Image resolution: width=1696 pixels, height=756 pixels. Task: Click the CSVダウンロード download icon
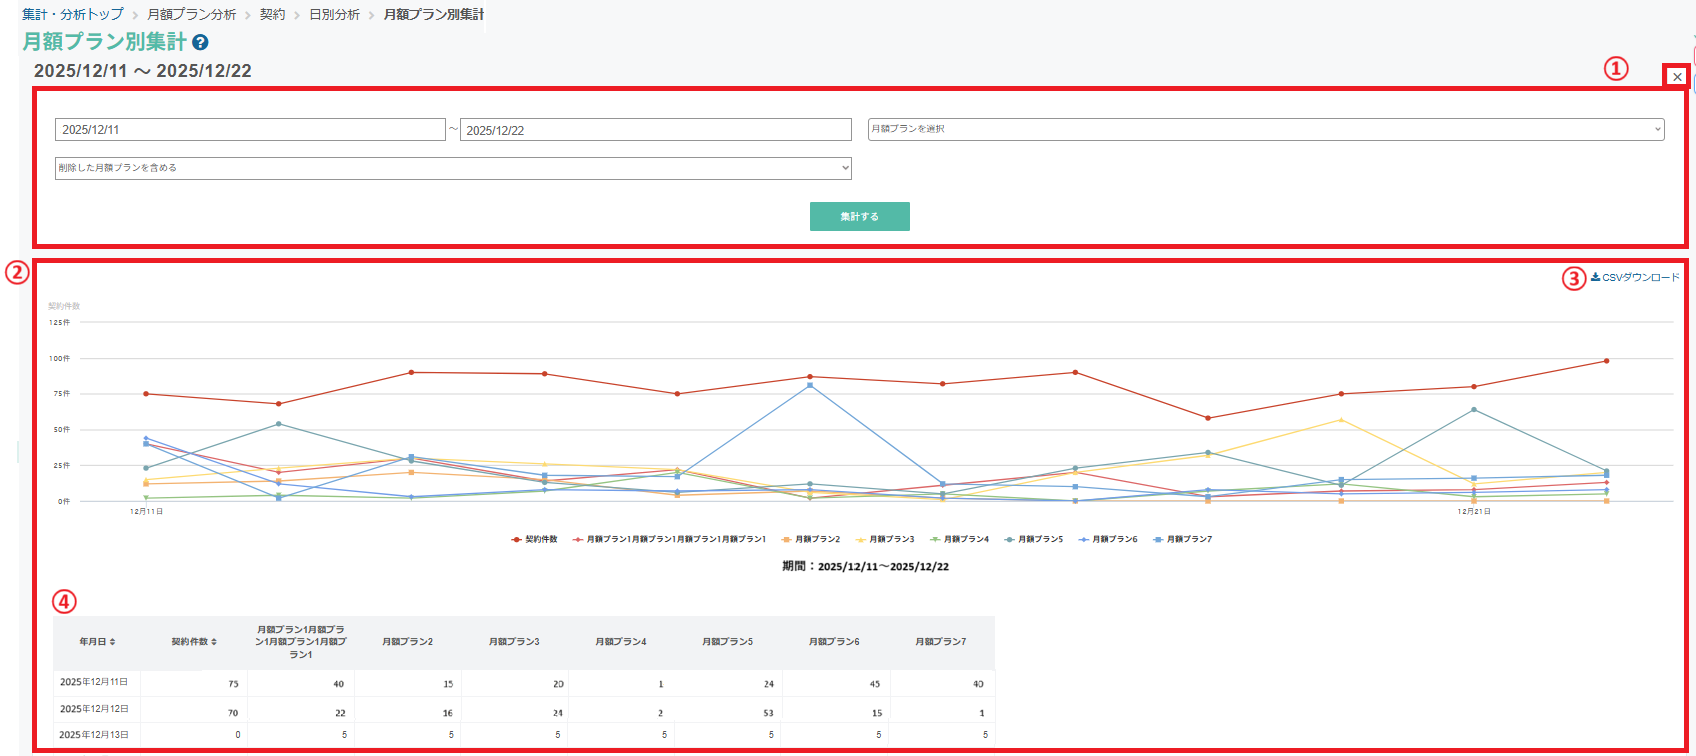(1595, 277)
